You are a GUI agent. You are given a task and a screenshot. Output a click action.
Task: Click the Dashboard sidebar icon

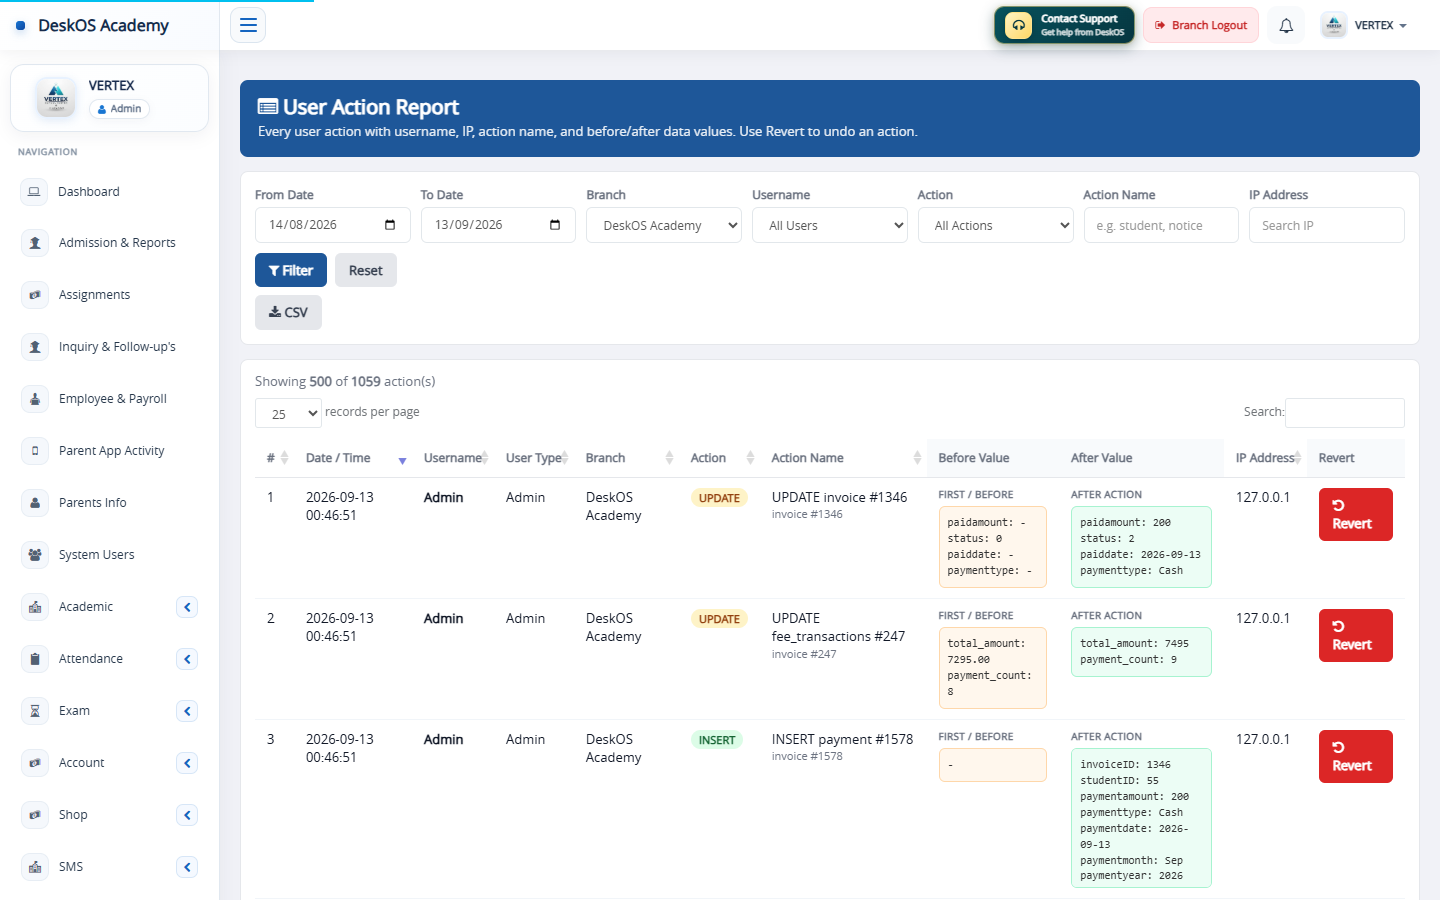(35, 191)
